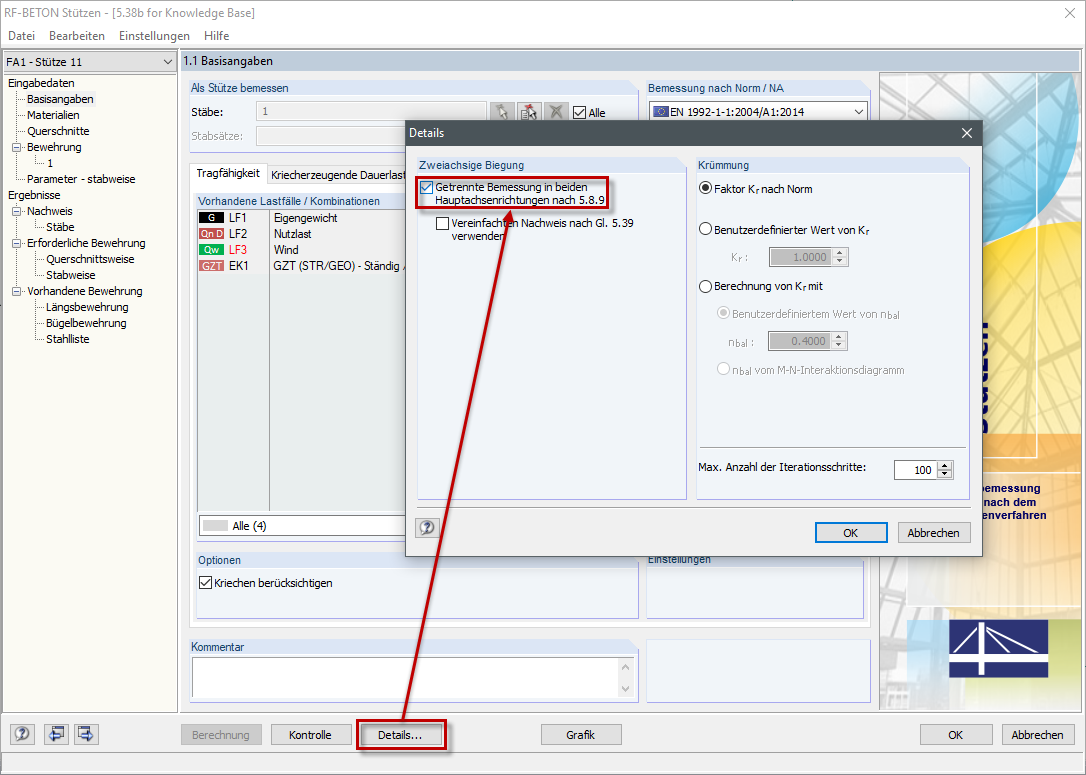Go to the previous input window with the back arrow icon
Image resolution: width=1086 pixels, height=775 pixels.
(56, 734)
